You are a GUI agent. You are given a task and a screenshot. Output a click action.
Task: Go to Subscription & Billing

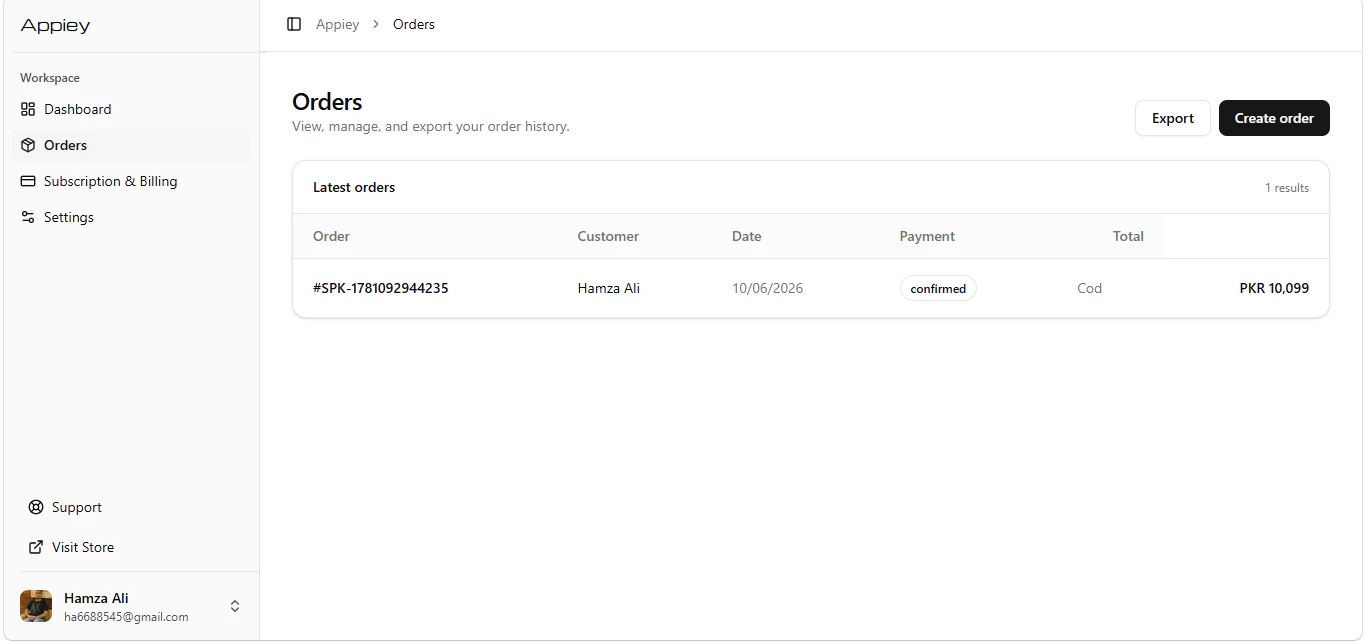coord(131,181)
